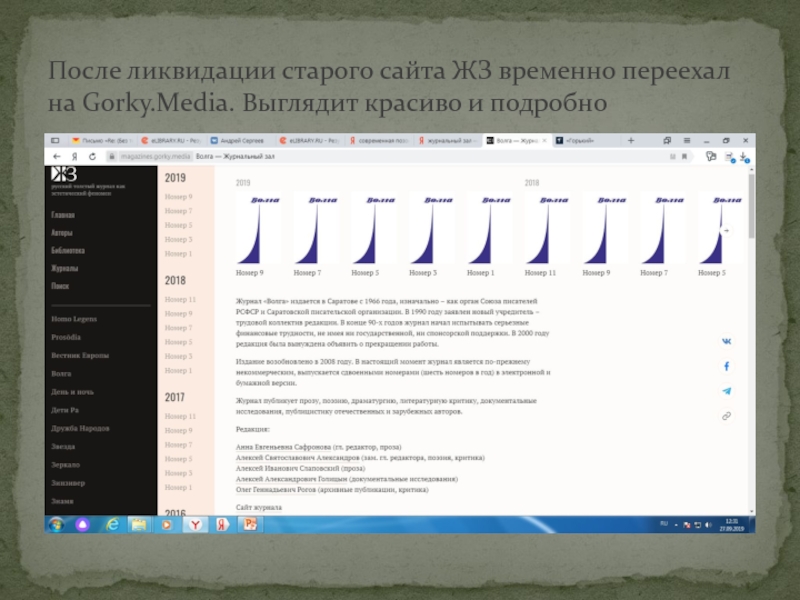
Task: Share page via Facebook icon
Action: pyautogui.click(x=727, y=366)
